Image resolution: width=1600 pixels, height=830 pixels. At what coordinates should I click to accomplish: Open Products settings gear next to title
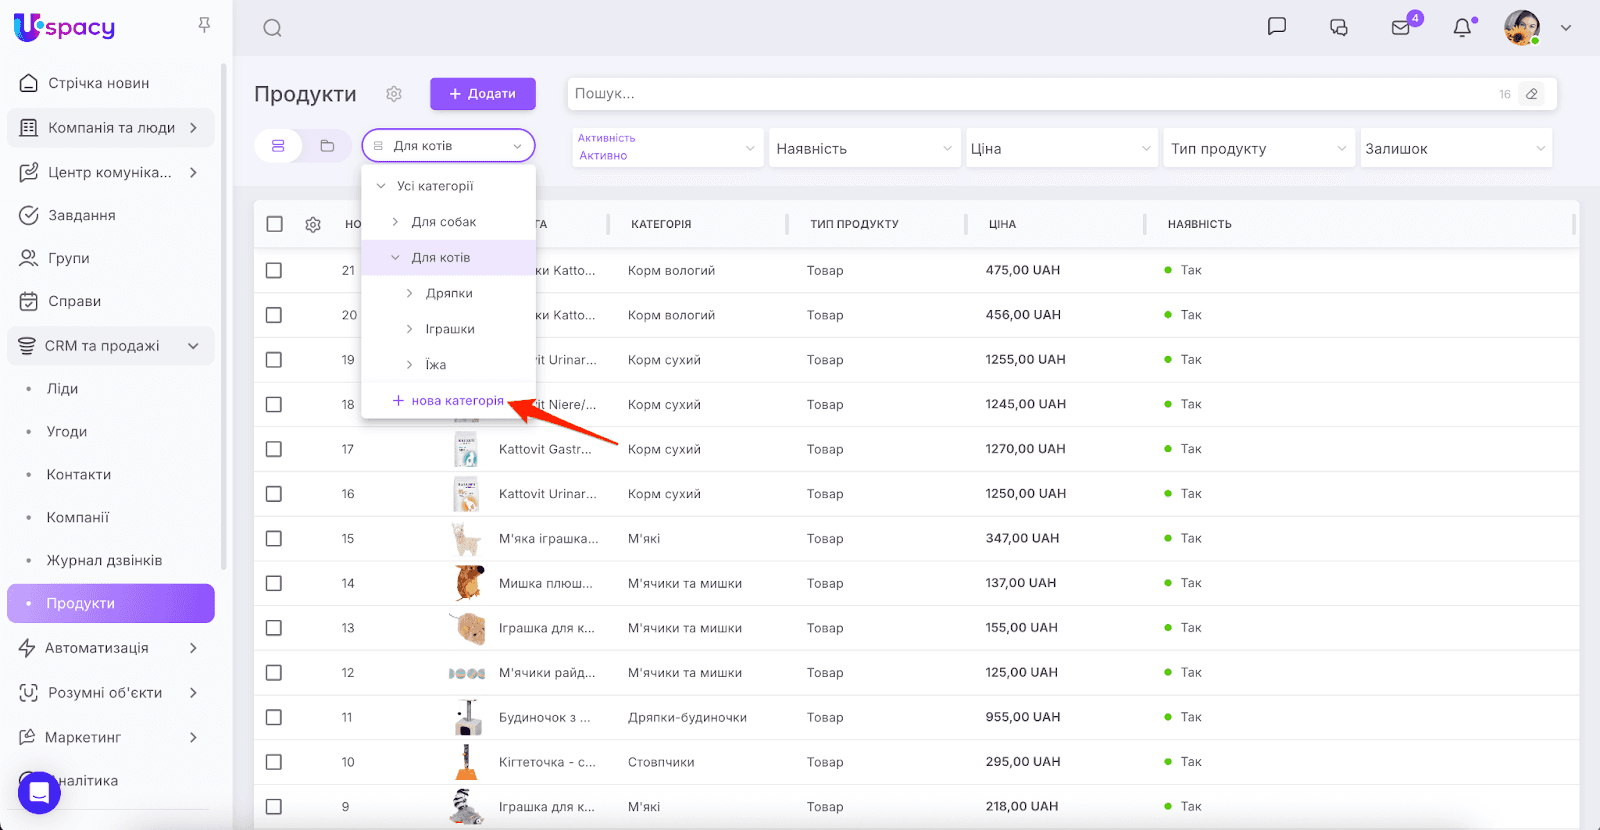click(394, 94)
